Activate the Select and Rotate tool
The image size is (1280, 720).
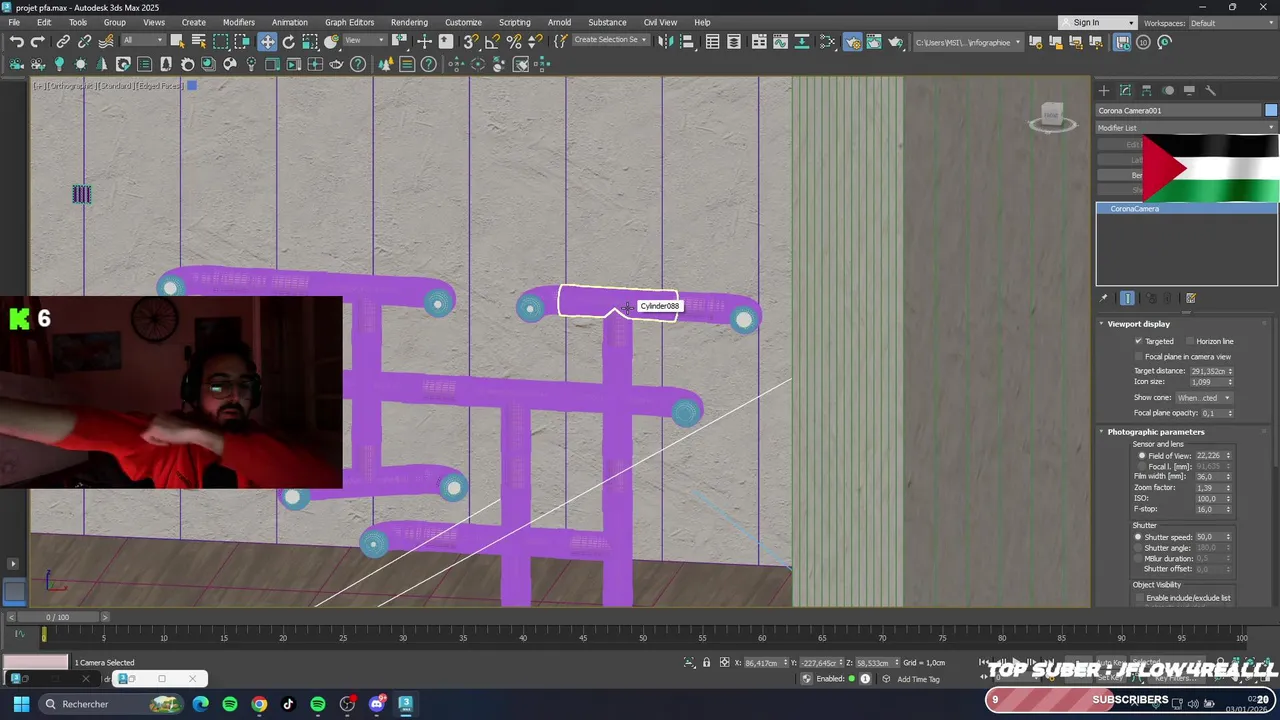click(x=289, y=41)
